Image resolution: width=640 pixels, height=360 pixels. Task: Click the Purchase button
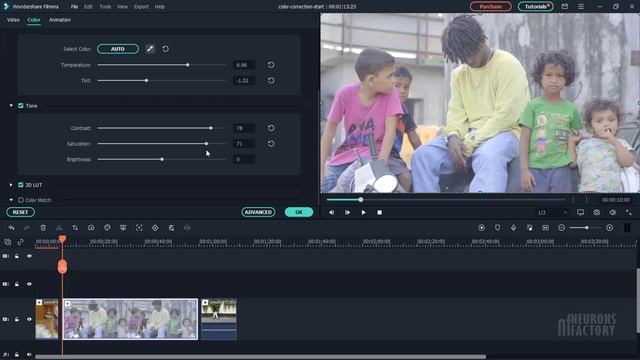tap(491, 7)
